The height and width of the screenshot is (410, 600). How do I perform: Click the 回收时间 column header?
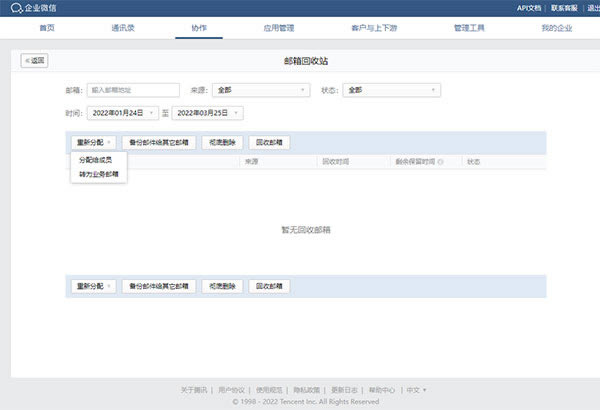click(x=336, y=162)
